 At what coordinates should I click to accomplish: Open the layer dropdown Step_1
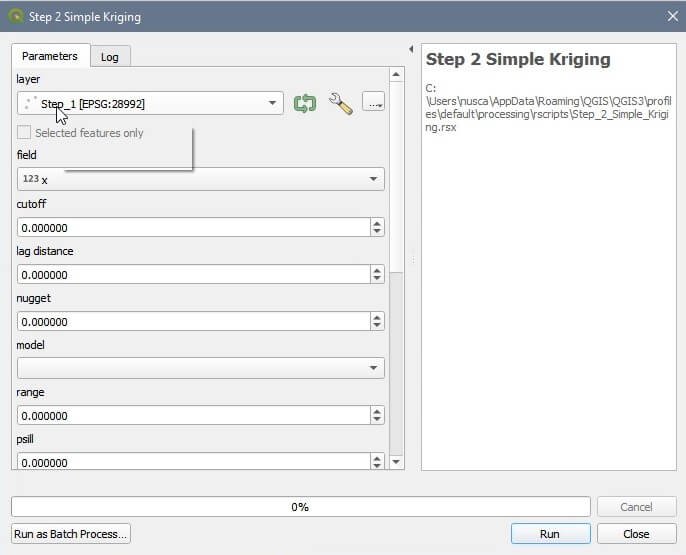click(x=150, y=104)
